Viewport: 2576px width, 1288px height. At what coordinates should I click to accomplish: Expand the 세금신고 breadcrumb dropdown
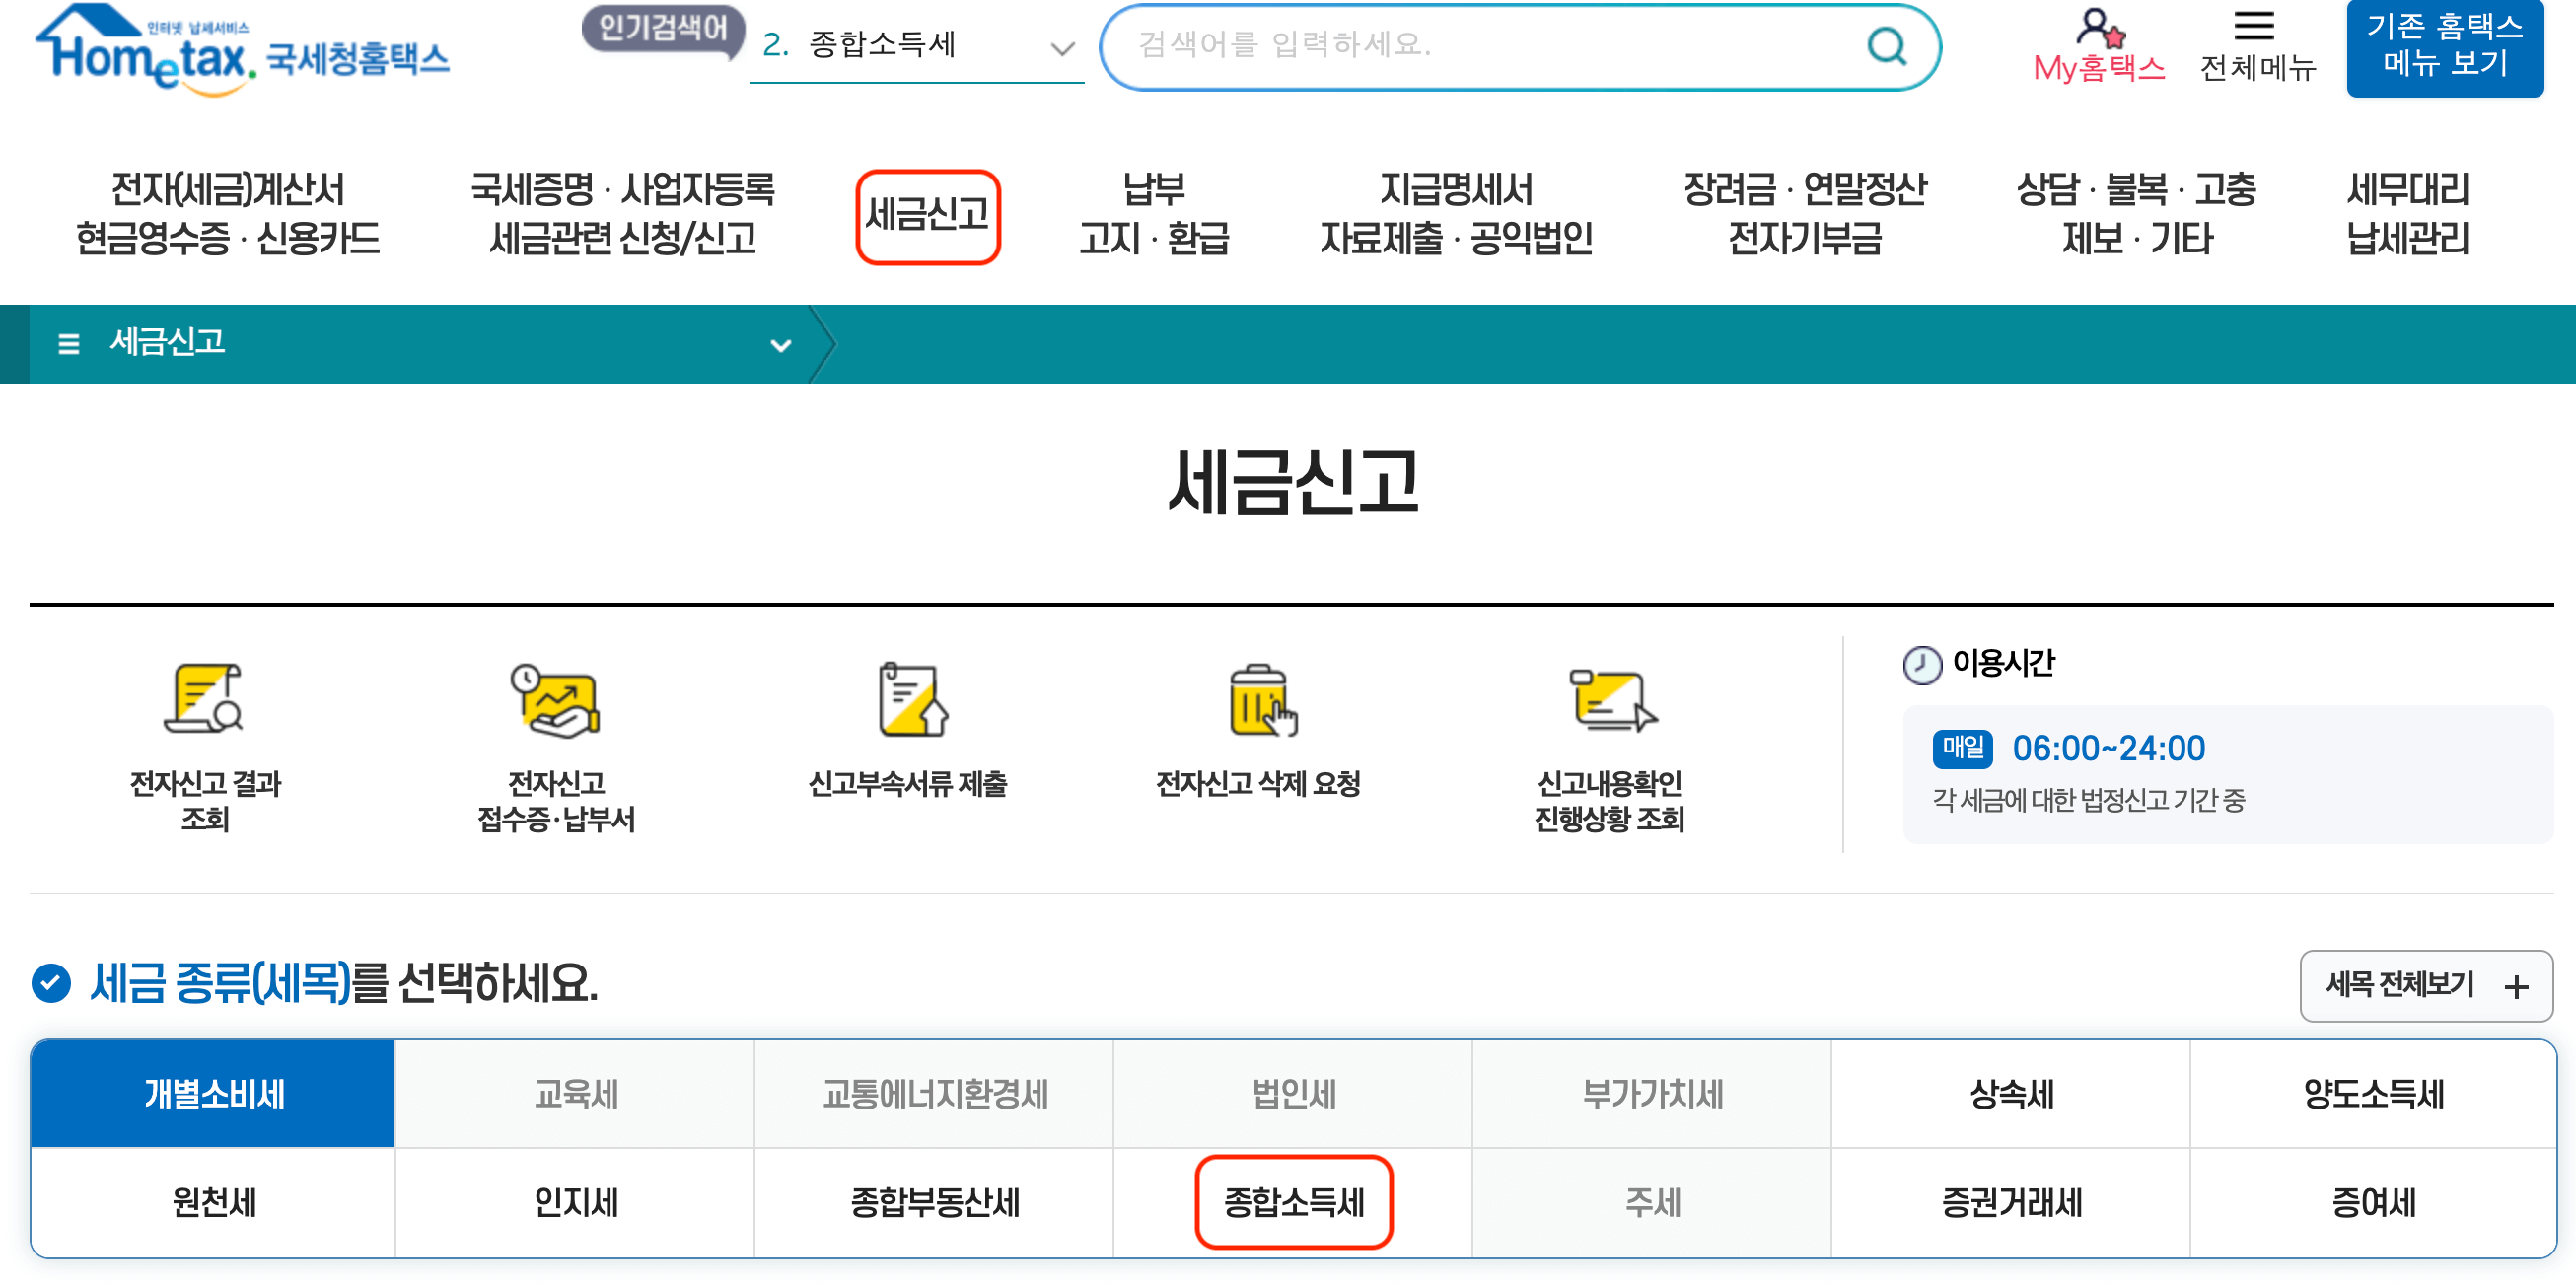780,345
